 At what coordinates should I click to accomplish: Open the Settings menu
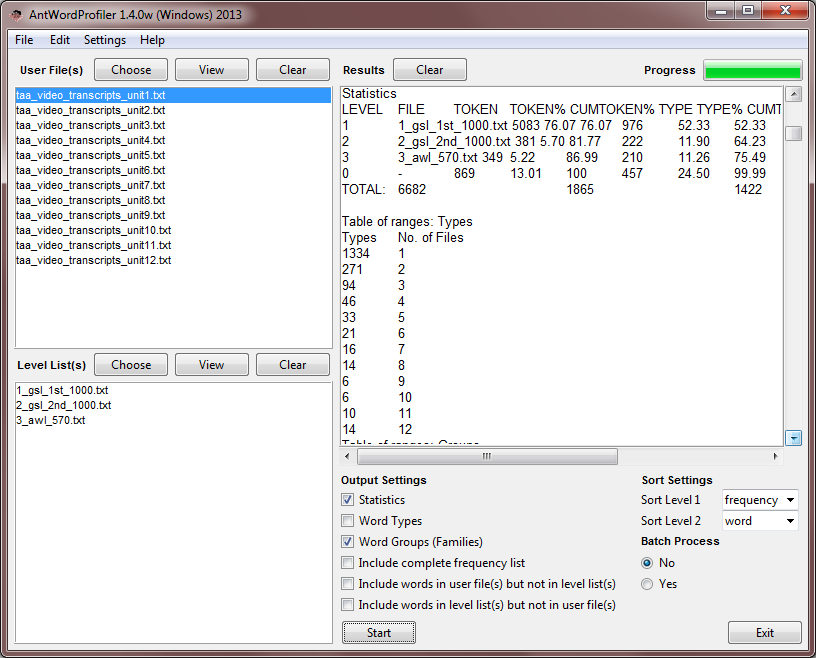tap(105, 40)
